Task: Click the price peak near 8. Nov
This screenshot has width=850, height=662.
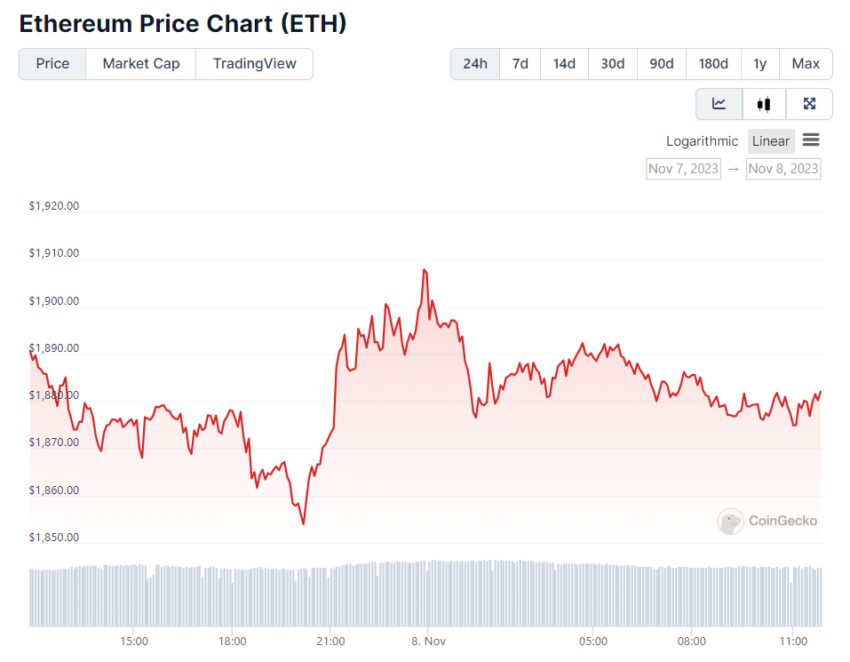Action: coord(424,269)
